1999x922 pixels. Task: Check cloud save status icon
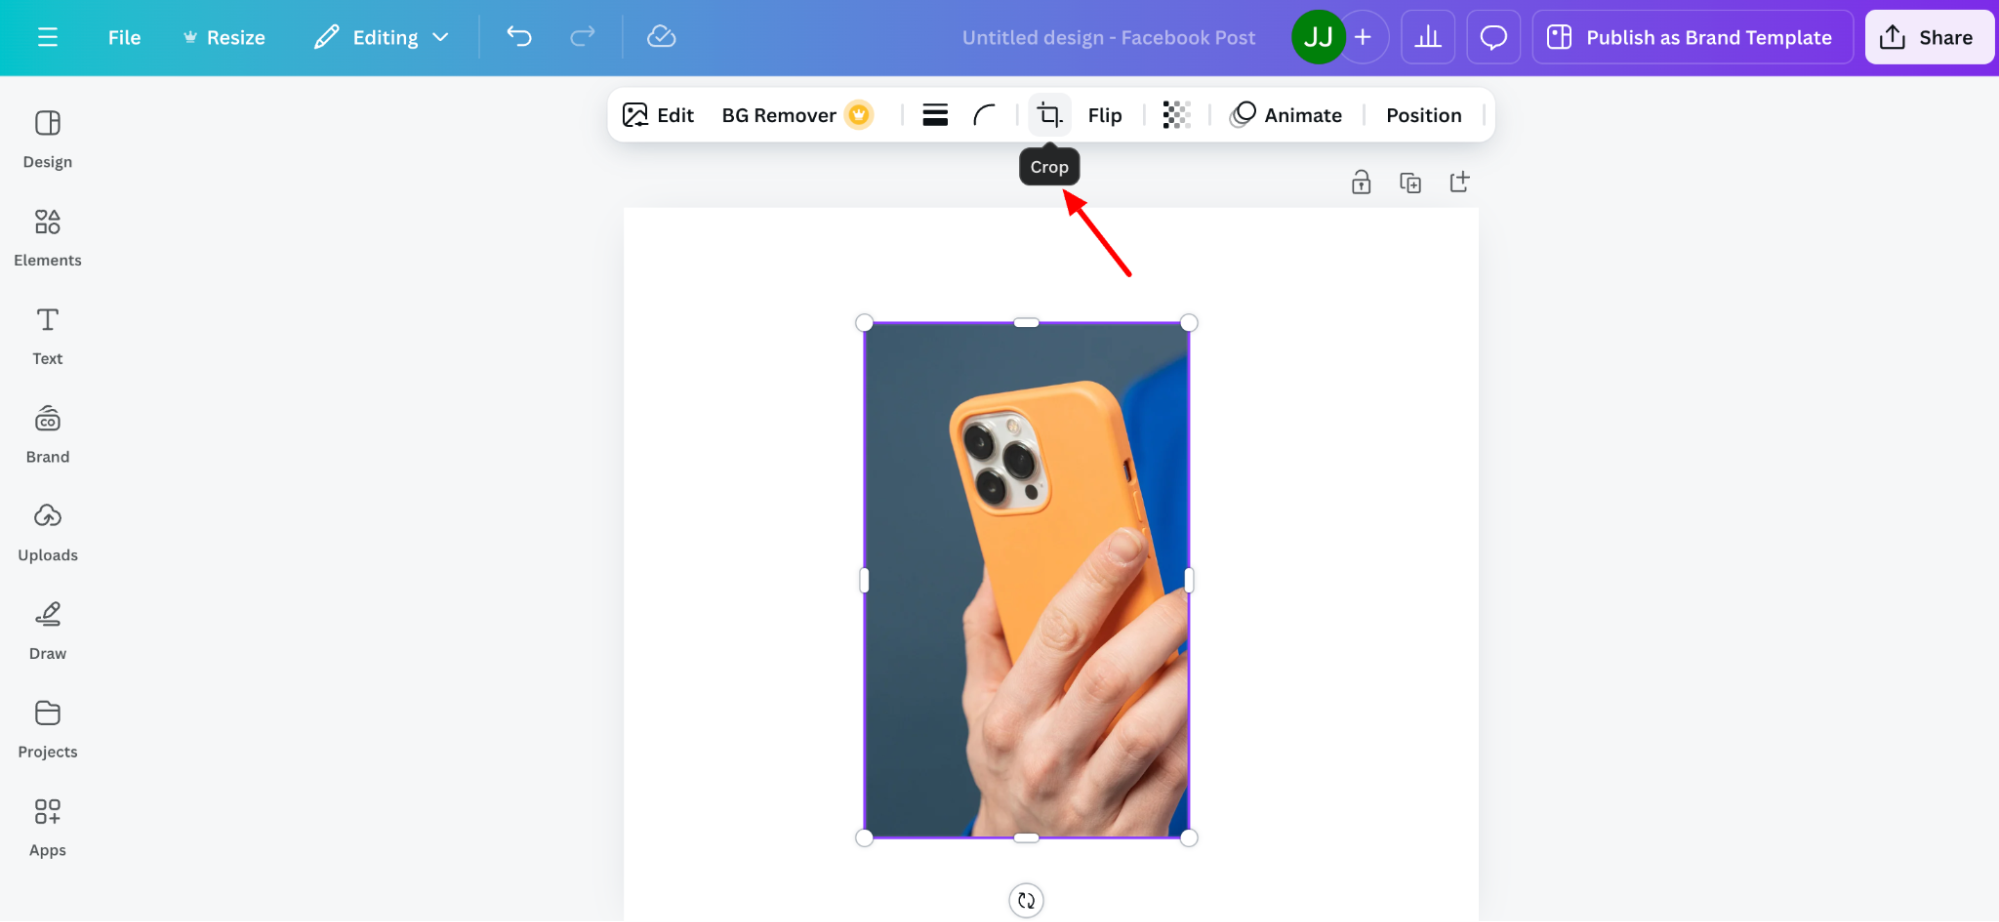tap(661, 37)
